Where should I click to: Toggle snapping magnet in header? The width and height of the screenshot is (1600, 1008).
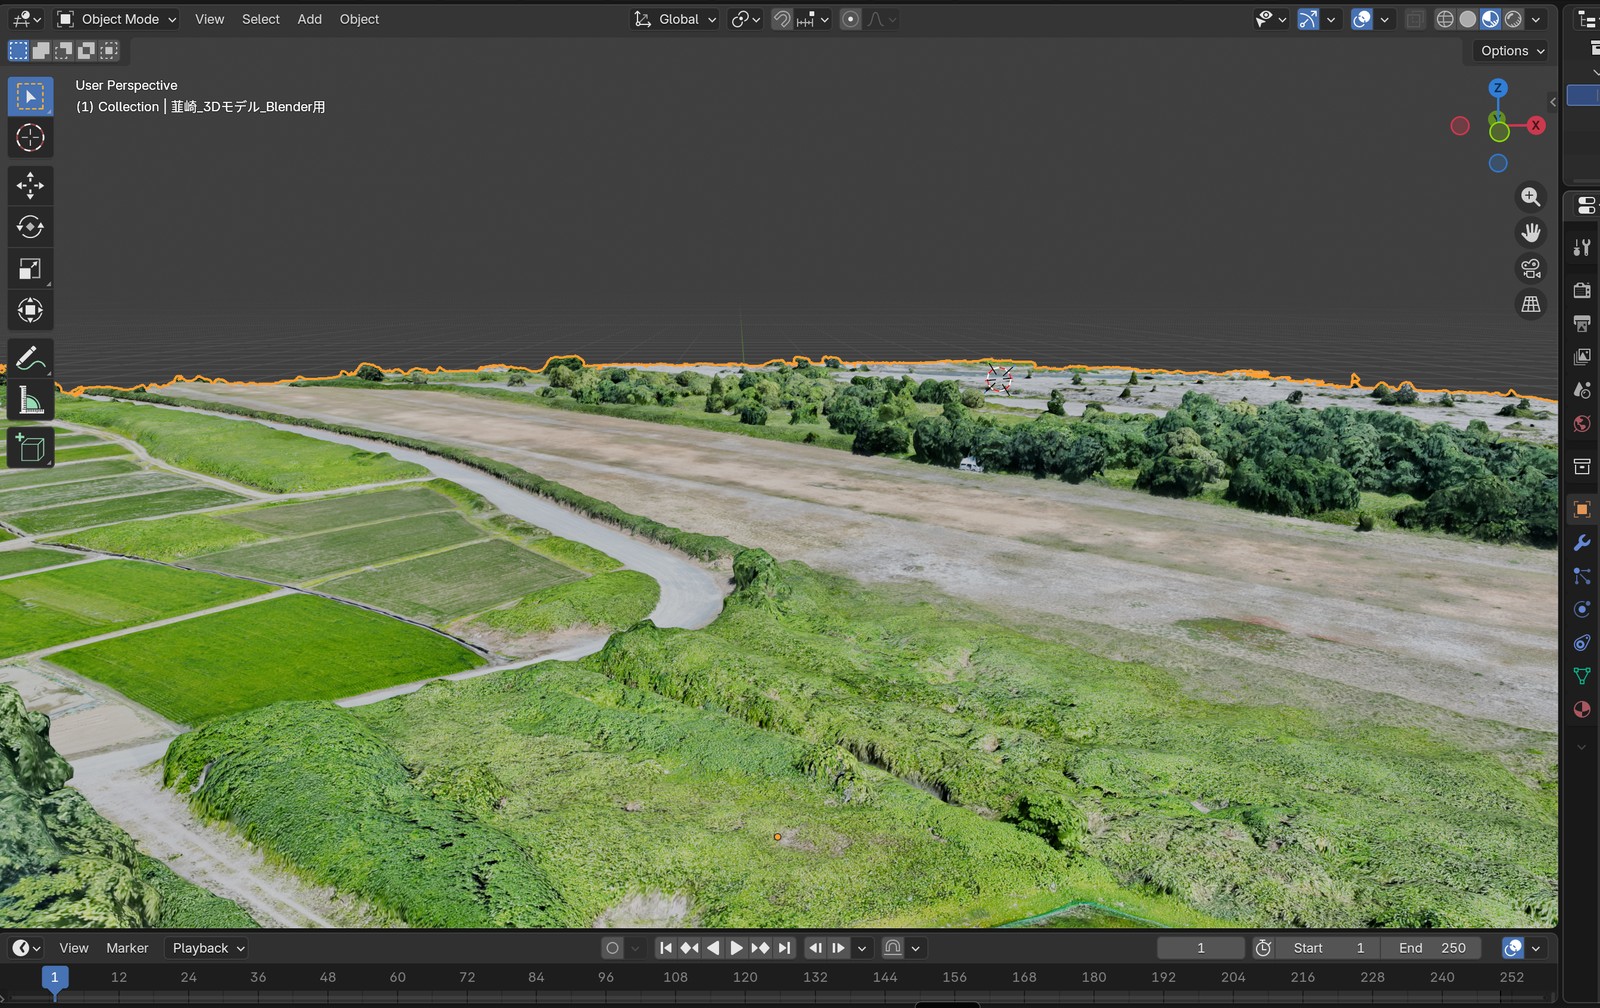(782, 19)
